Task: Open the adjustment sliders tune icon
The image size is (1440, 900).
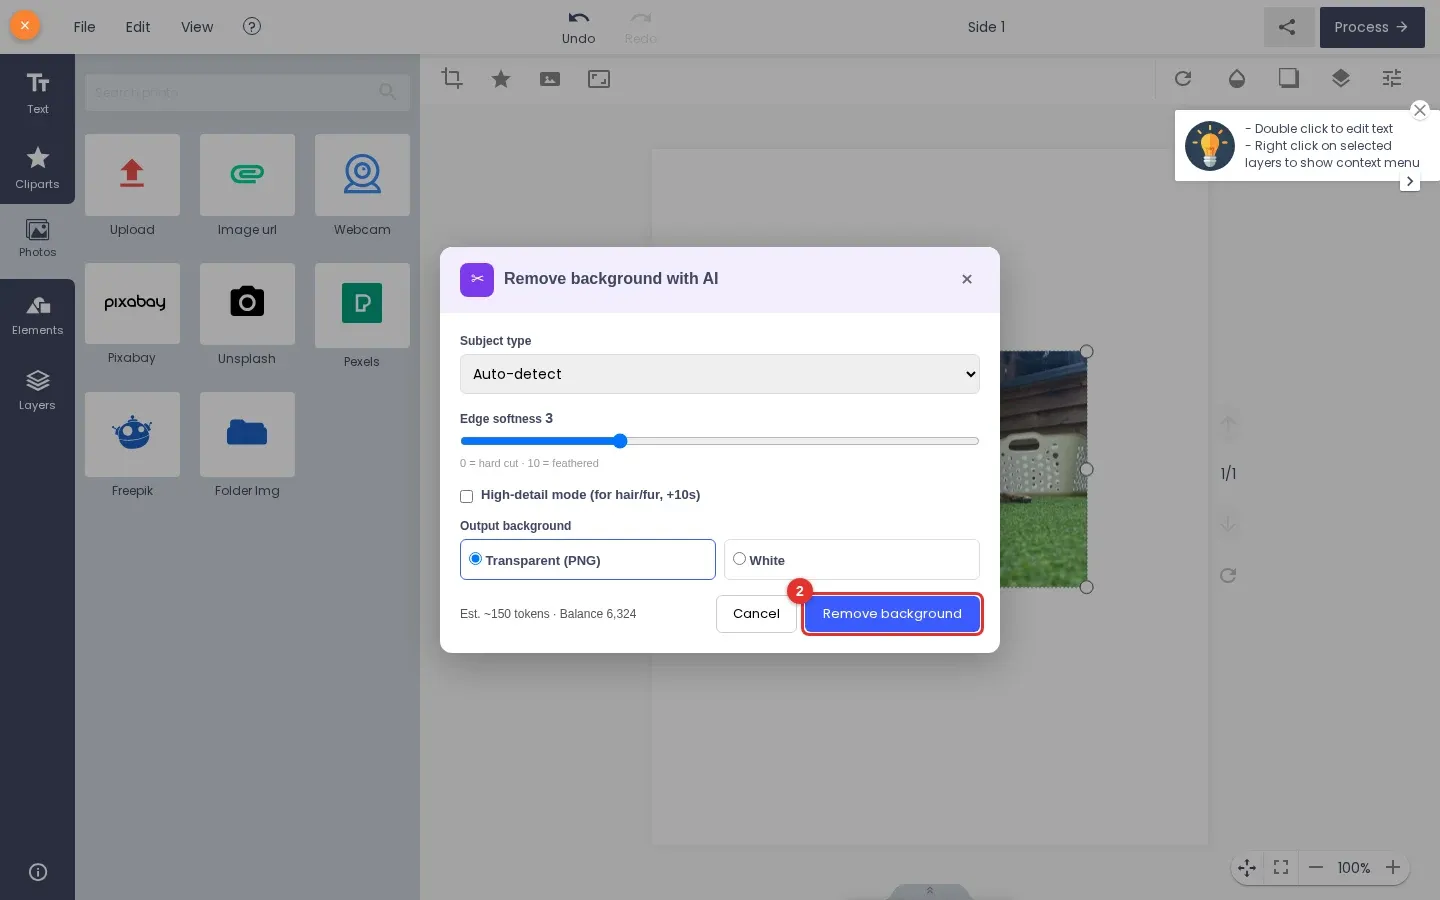Action: tap(1392, 78)
